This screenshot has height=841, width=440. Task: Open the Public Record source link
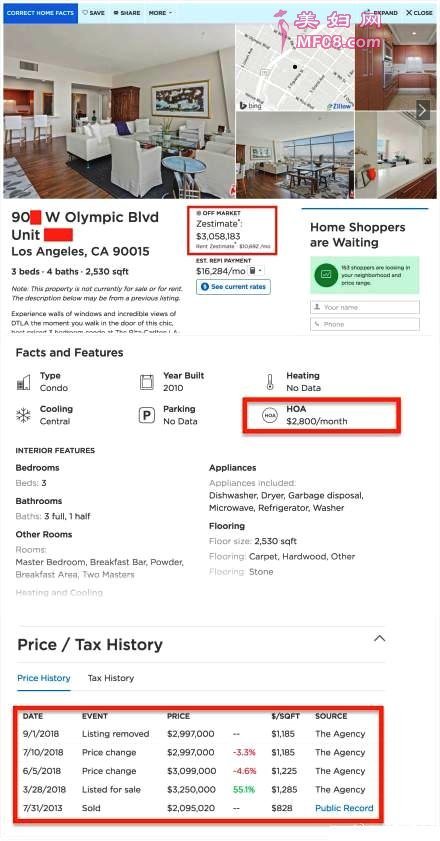point(344,808)
